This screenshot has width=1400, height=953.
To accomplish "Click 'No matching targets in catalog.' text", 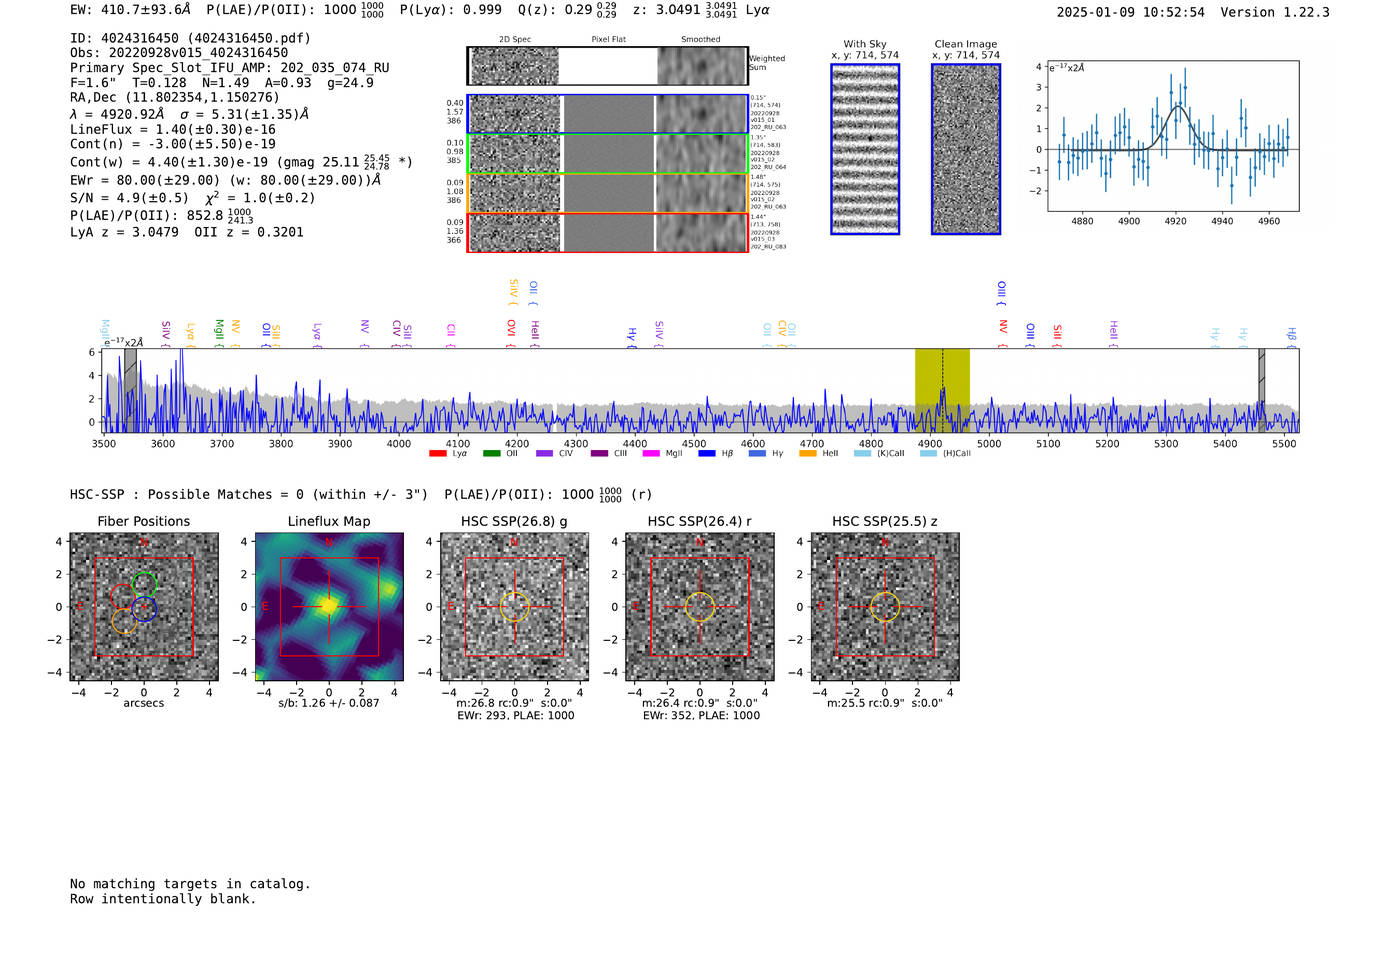I will pyautogui.click(x=190, y=884).
